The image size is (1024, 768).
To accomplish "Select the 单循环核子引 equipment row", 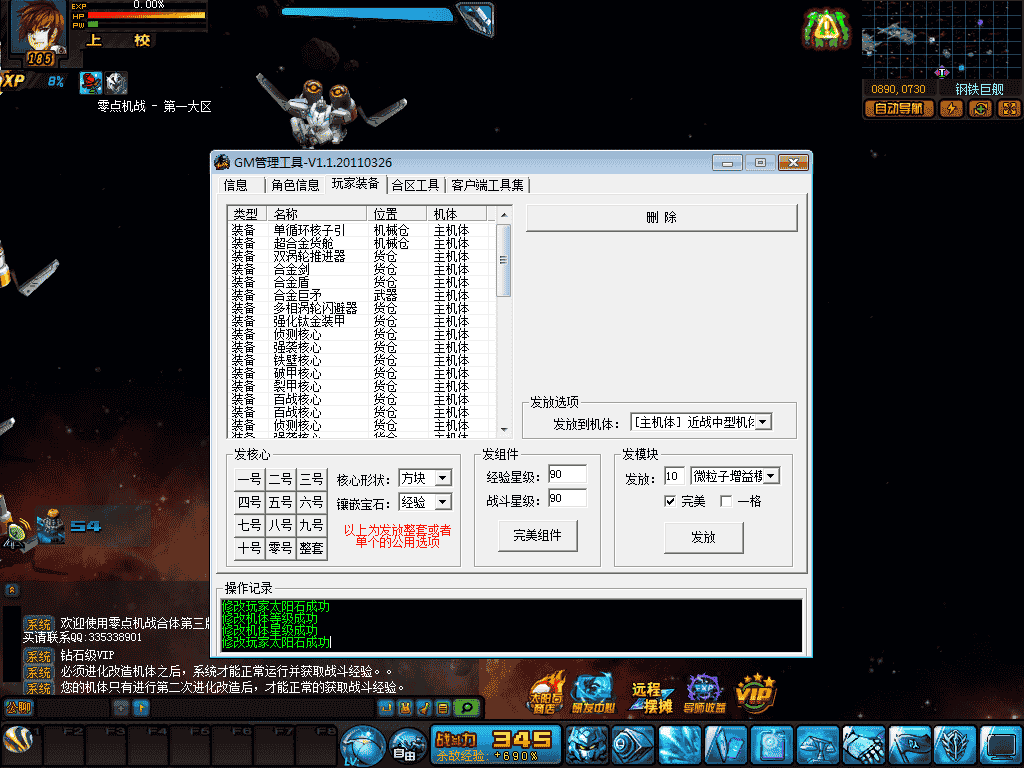I will [x=360, y=231].
